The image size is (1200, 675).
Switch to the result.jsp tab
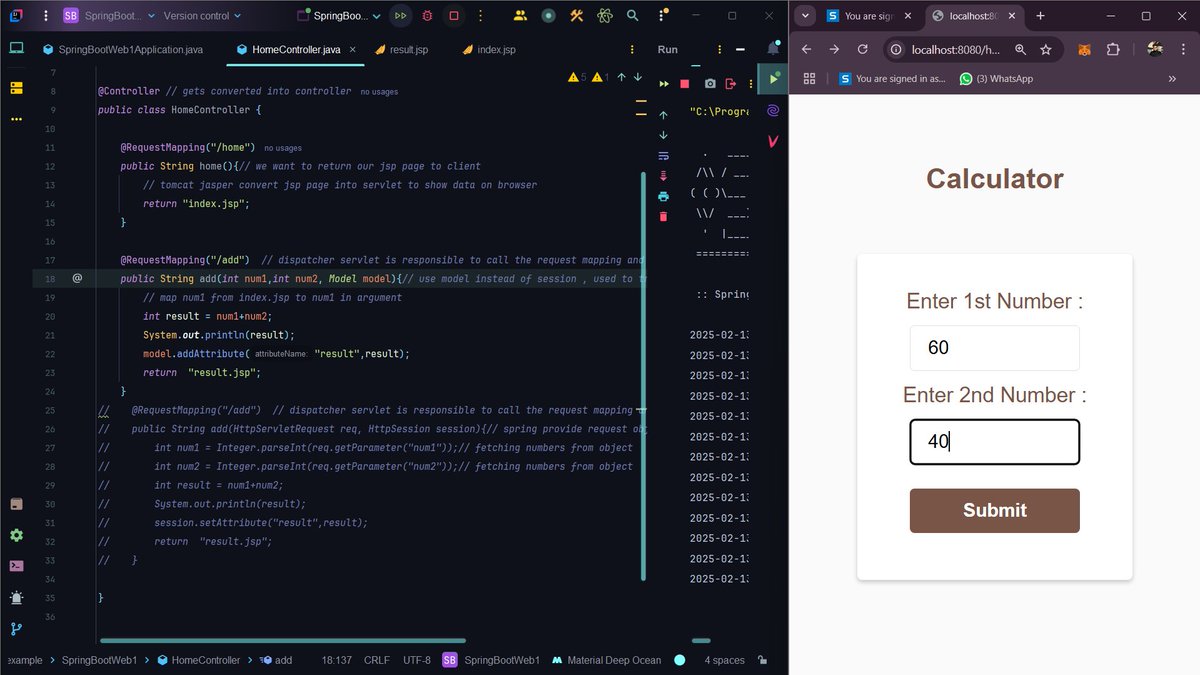coord(402,48)
